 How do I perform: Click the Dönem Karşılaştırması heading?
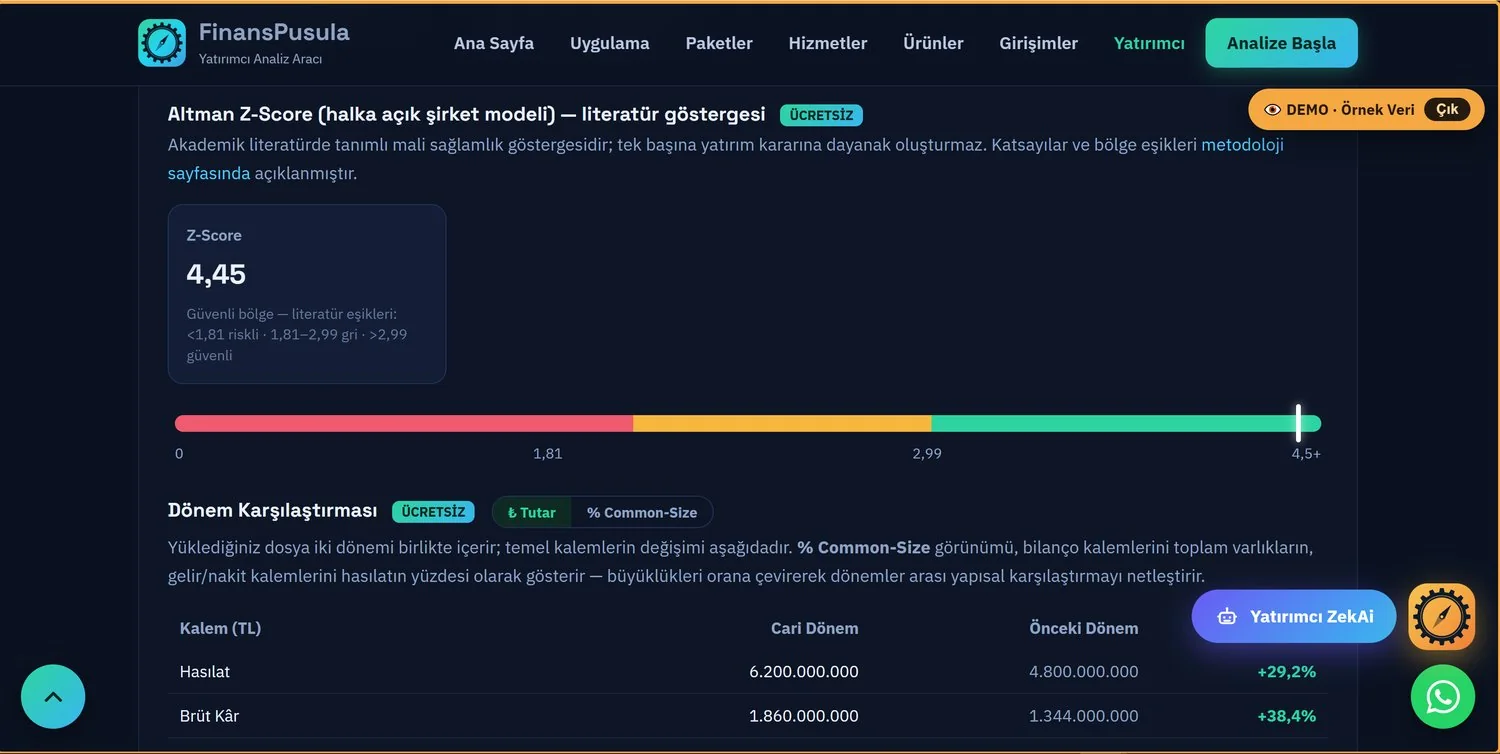pyautogui.click(x=273, y=511)
